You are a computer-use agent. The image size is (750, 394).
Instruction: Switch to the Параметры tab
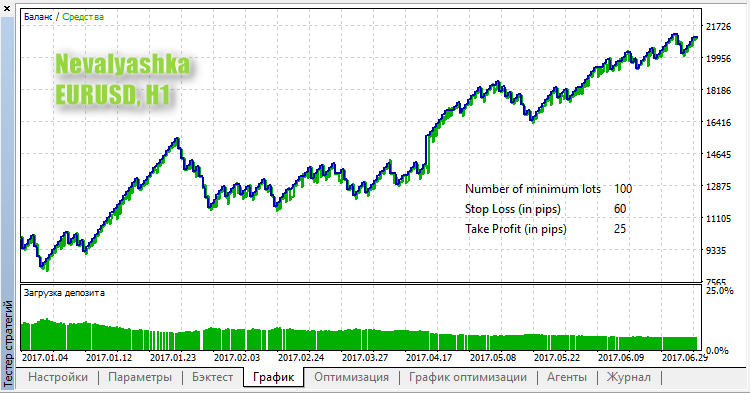click(140, 377)
